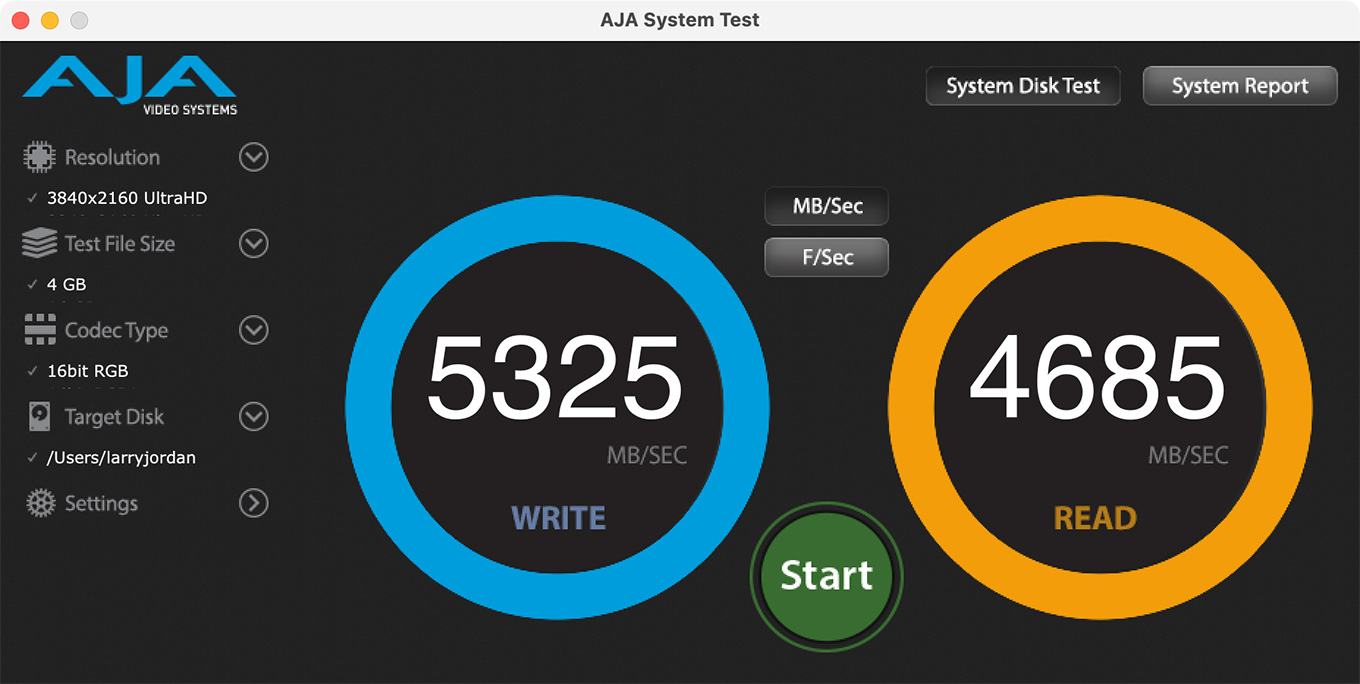Click the 4685 read speed value
The image size is (1360, 684).
(1097, 379)
